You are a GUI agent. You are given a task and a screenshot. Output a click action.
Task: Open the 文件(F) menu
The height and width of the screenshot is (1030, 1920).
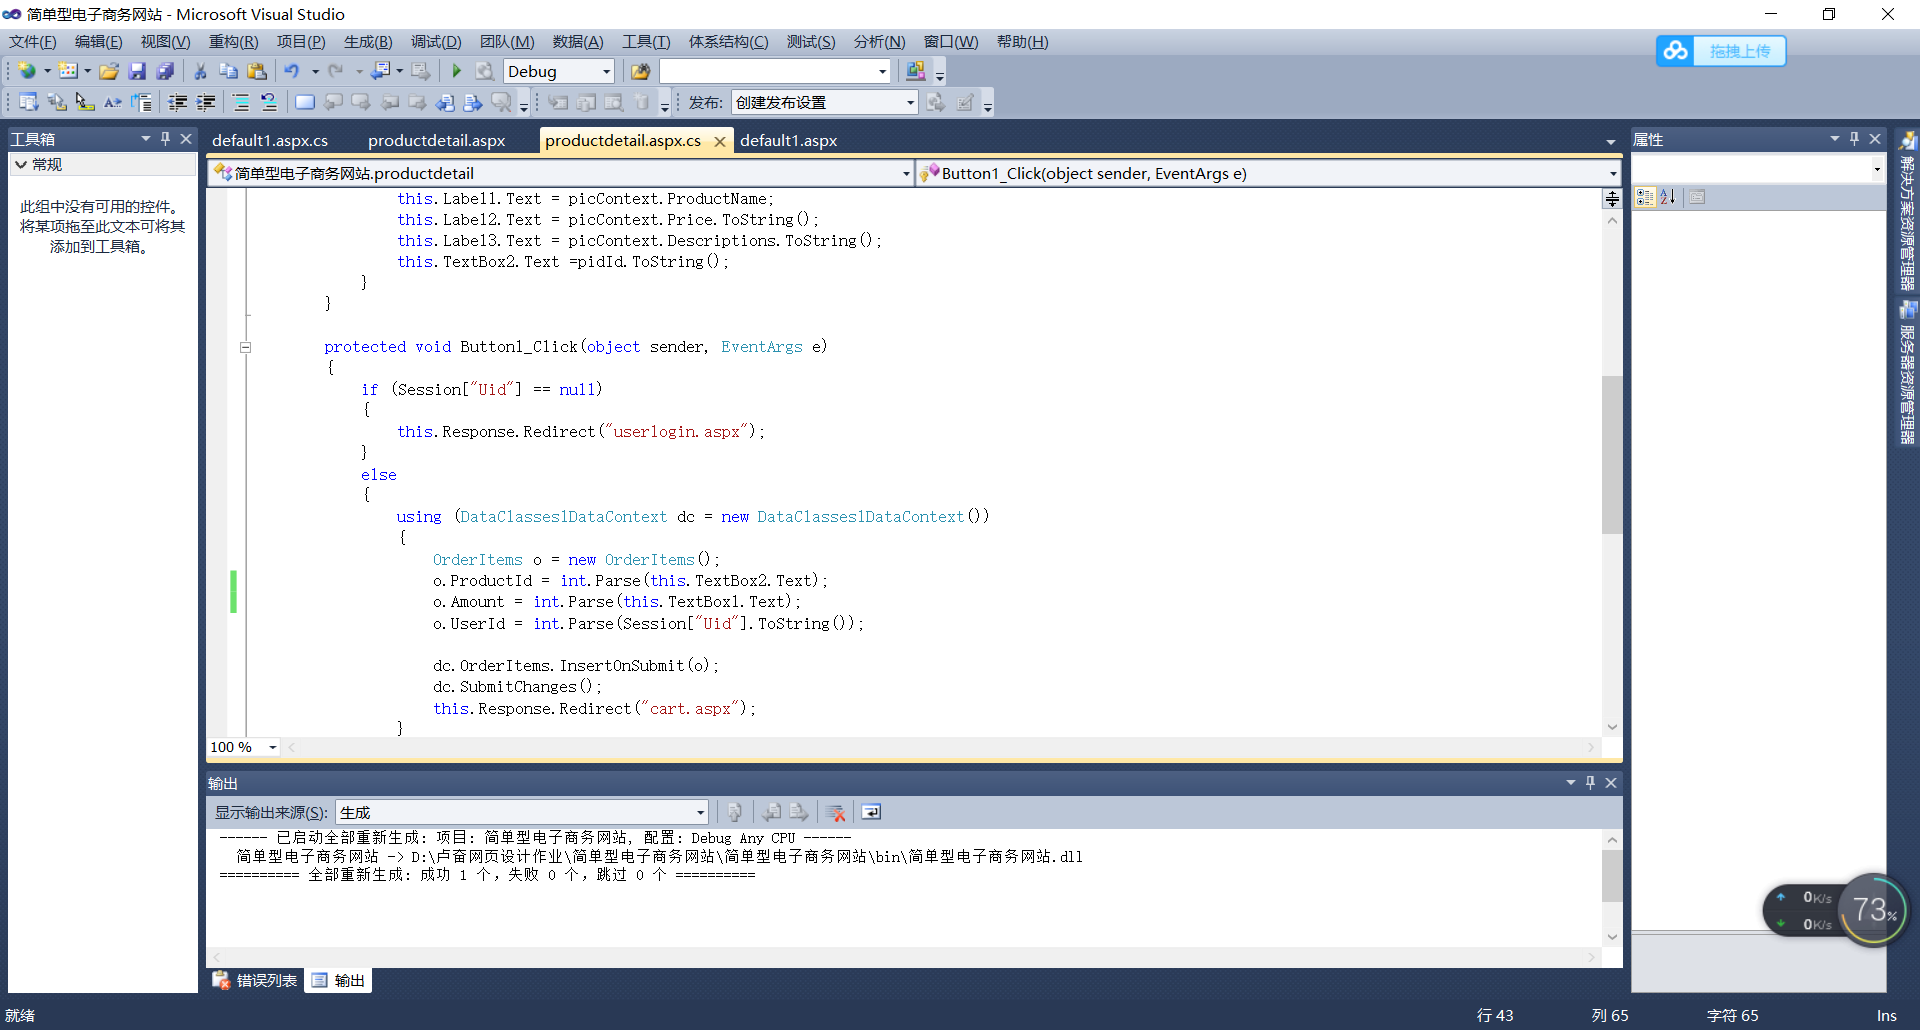point(33,42)
